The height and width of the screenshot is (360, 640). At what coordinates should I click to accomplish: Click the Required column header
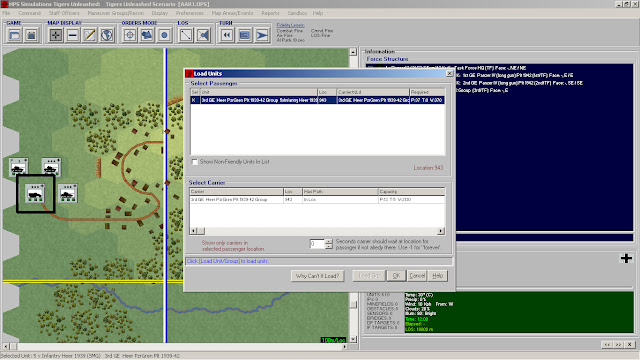427,92
